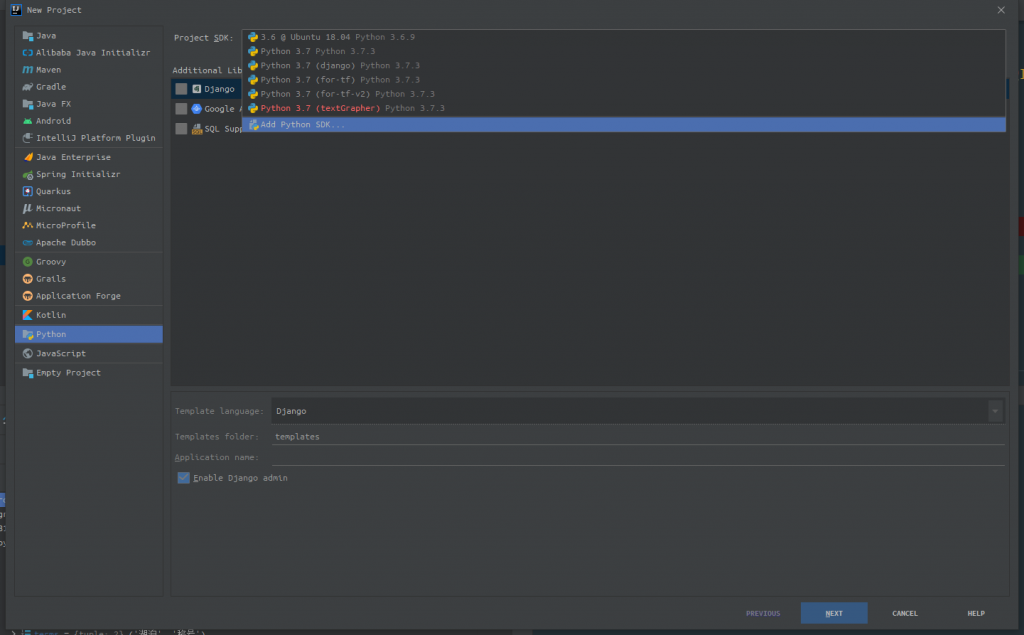Select the Groovy project icon

click(27, 262)
